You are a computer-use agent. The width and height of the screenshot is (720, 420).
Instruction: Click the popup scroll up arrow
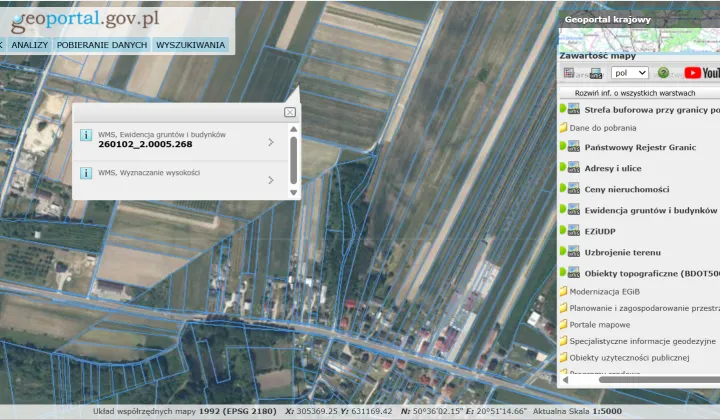pos(293,129)
